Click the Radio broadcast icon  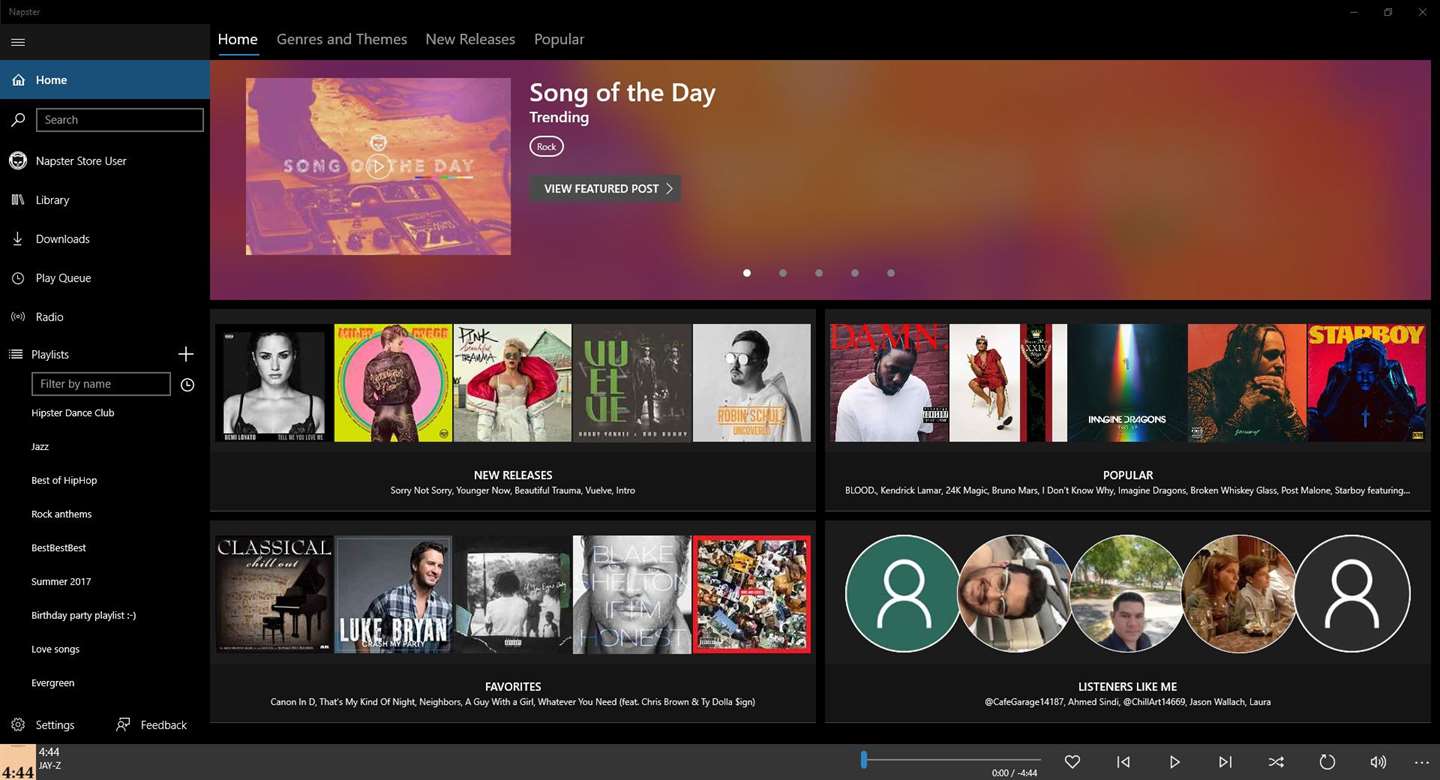pos(18,317)
